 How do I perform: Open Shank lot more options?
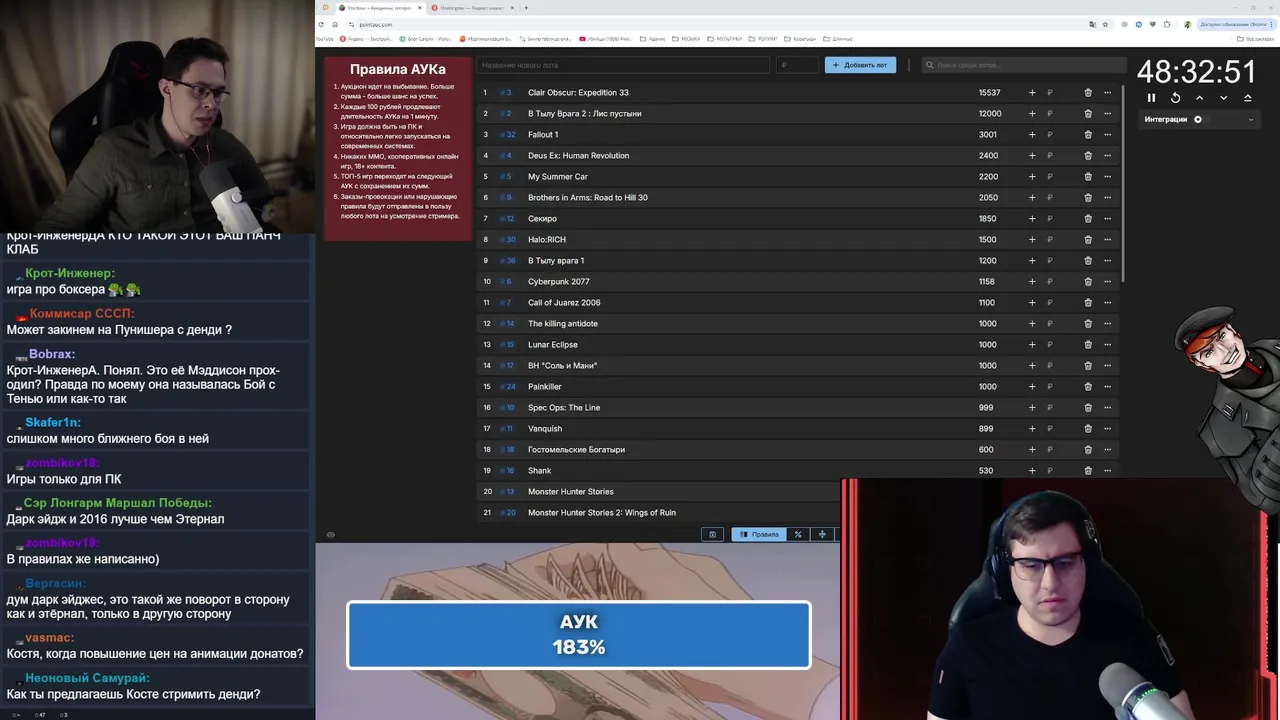(1107, 471)
